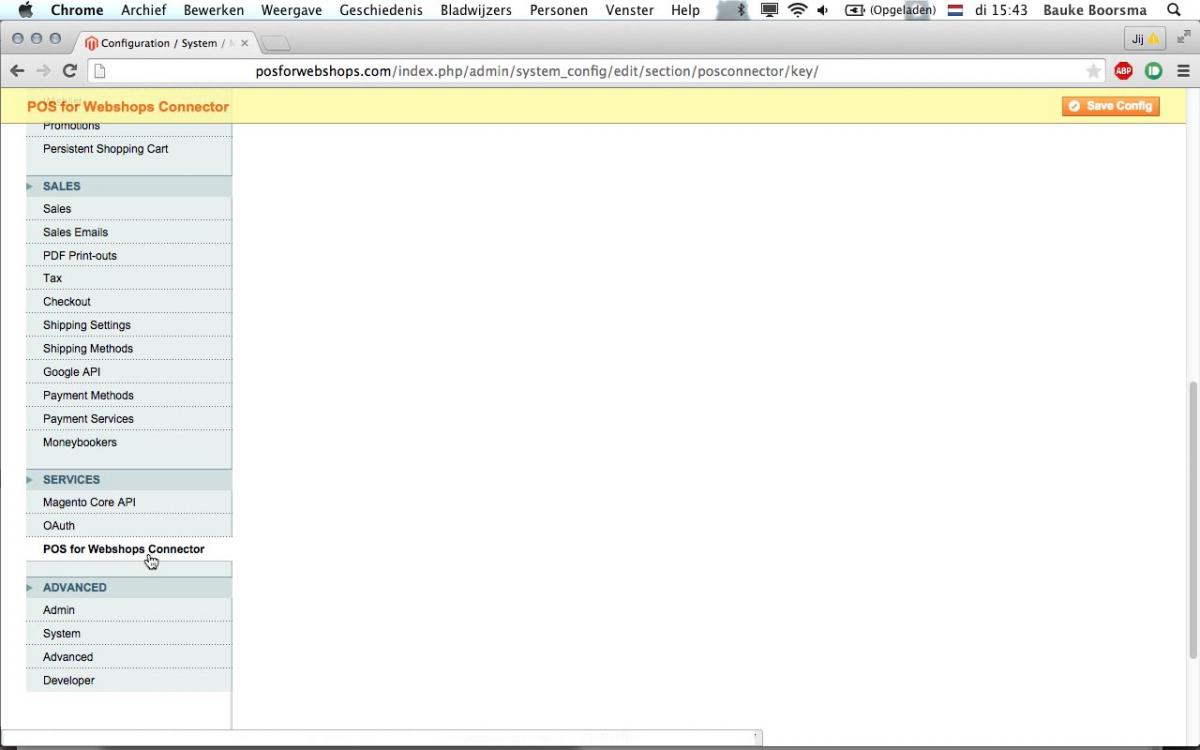Screen dimensions: 1200x750
Task: Click the Bluetooth status icon
Action: [x=741, y=10]
